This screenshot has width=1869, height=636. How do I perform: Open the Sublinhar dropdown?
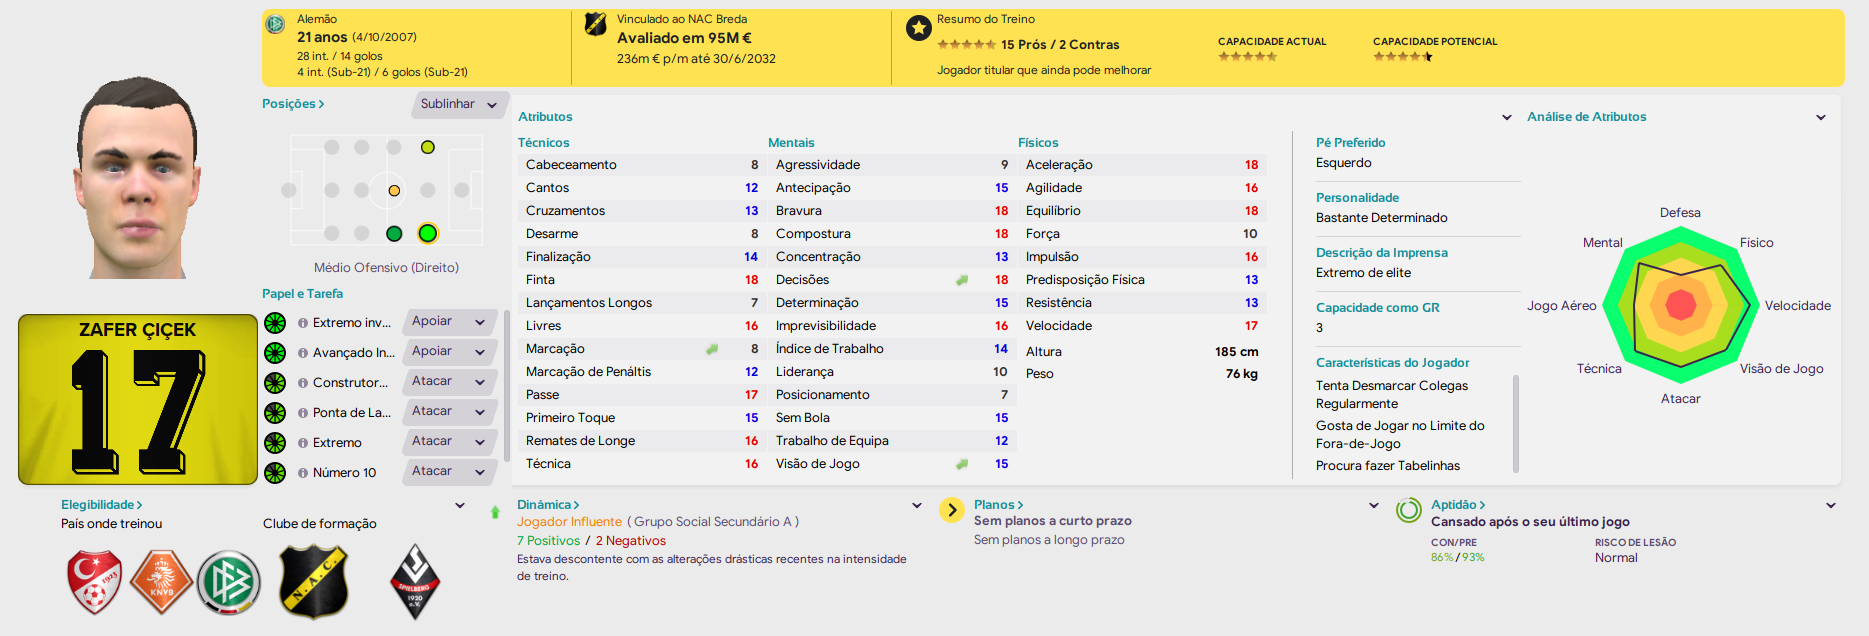[460, 104]
